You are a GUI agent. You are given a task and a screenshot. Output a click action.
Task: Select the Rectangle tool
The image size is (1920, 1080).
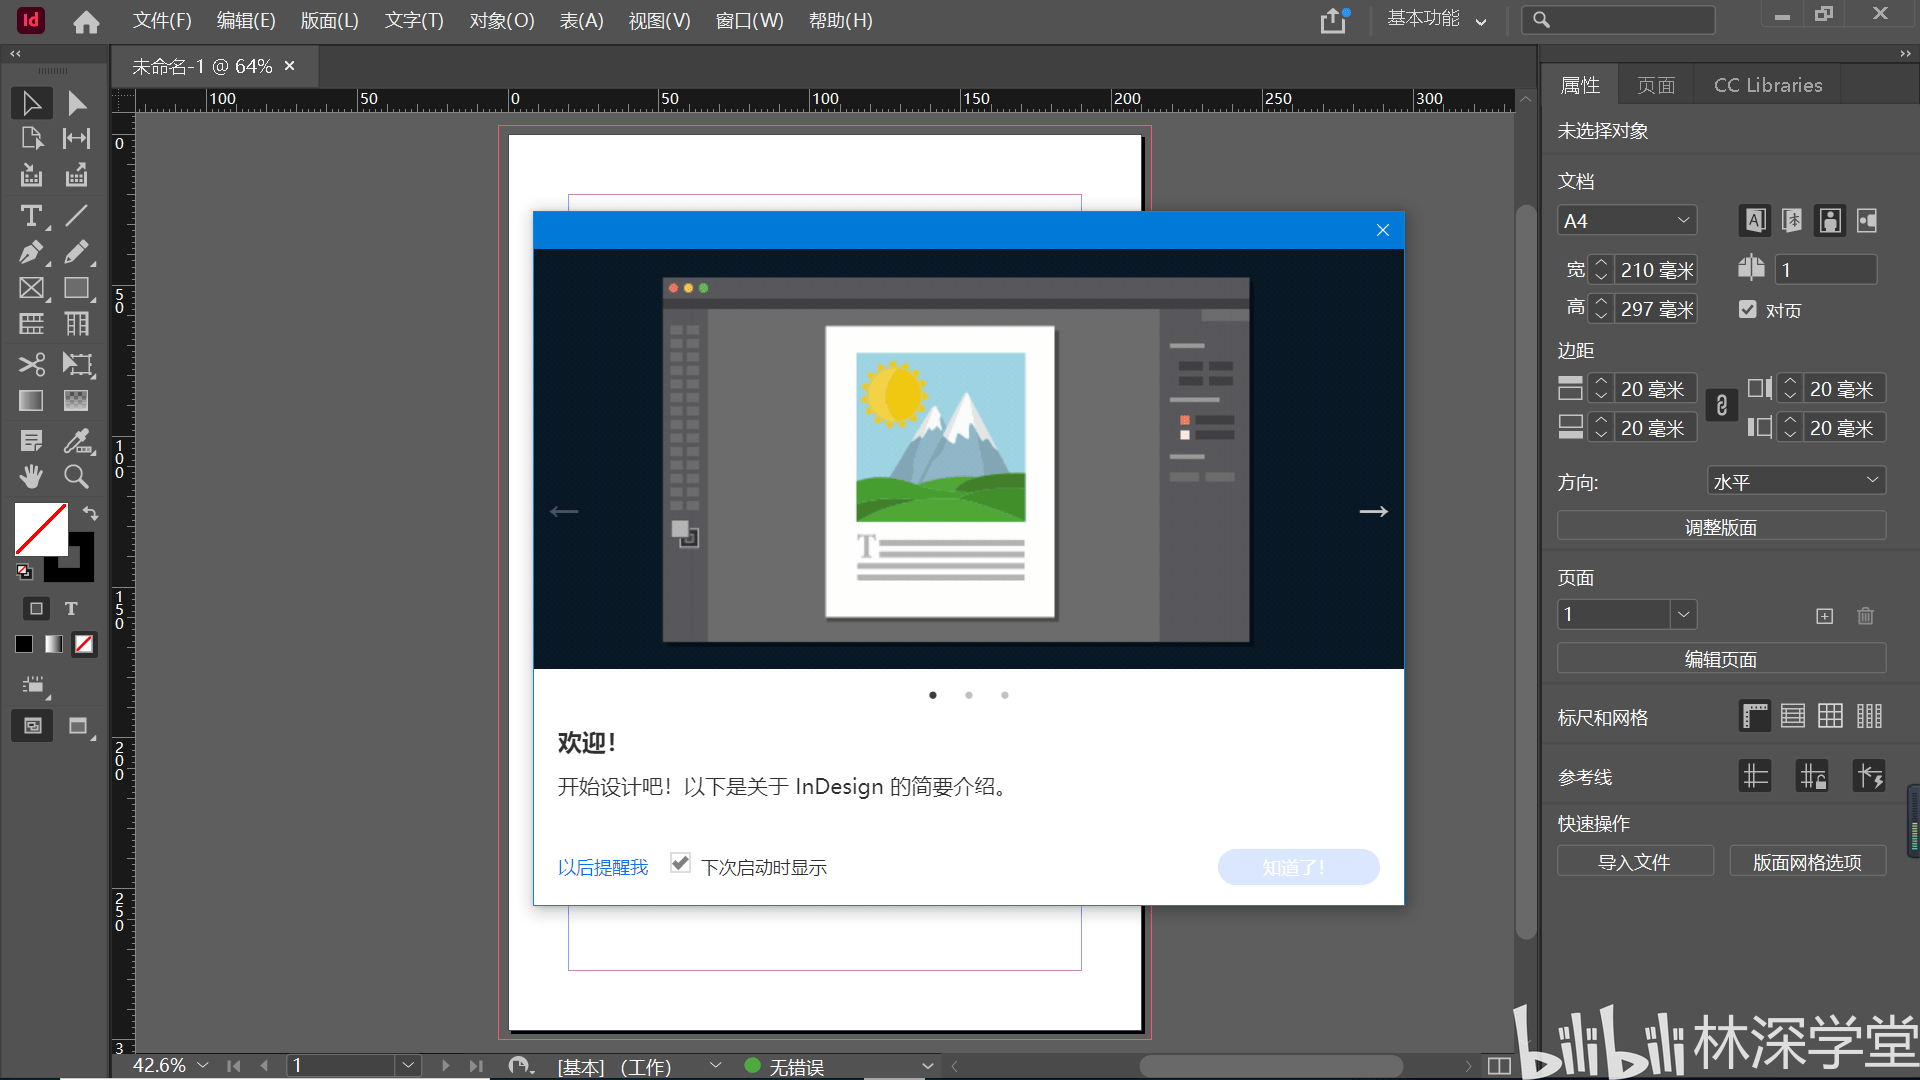click(77, 288)
